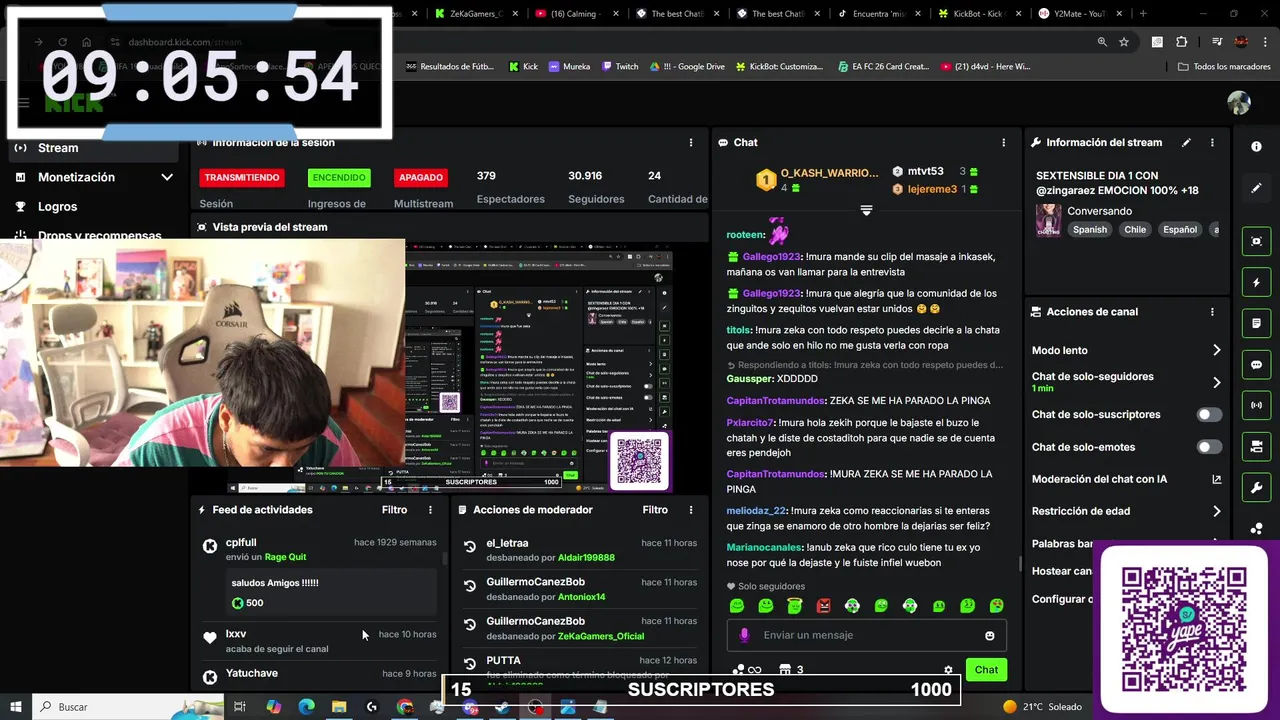This screenshot has width=1280, height=720.
Task: Click the user avatar at top right
Action: click(1239, 103)
